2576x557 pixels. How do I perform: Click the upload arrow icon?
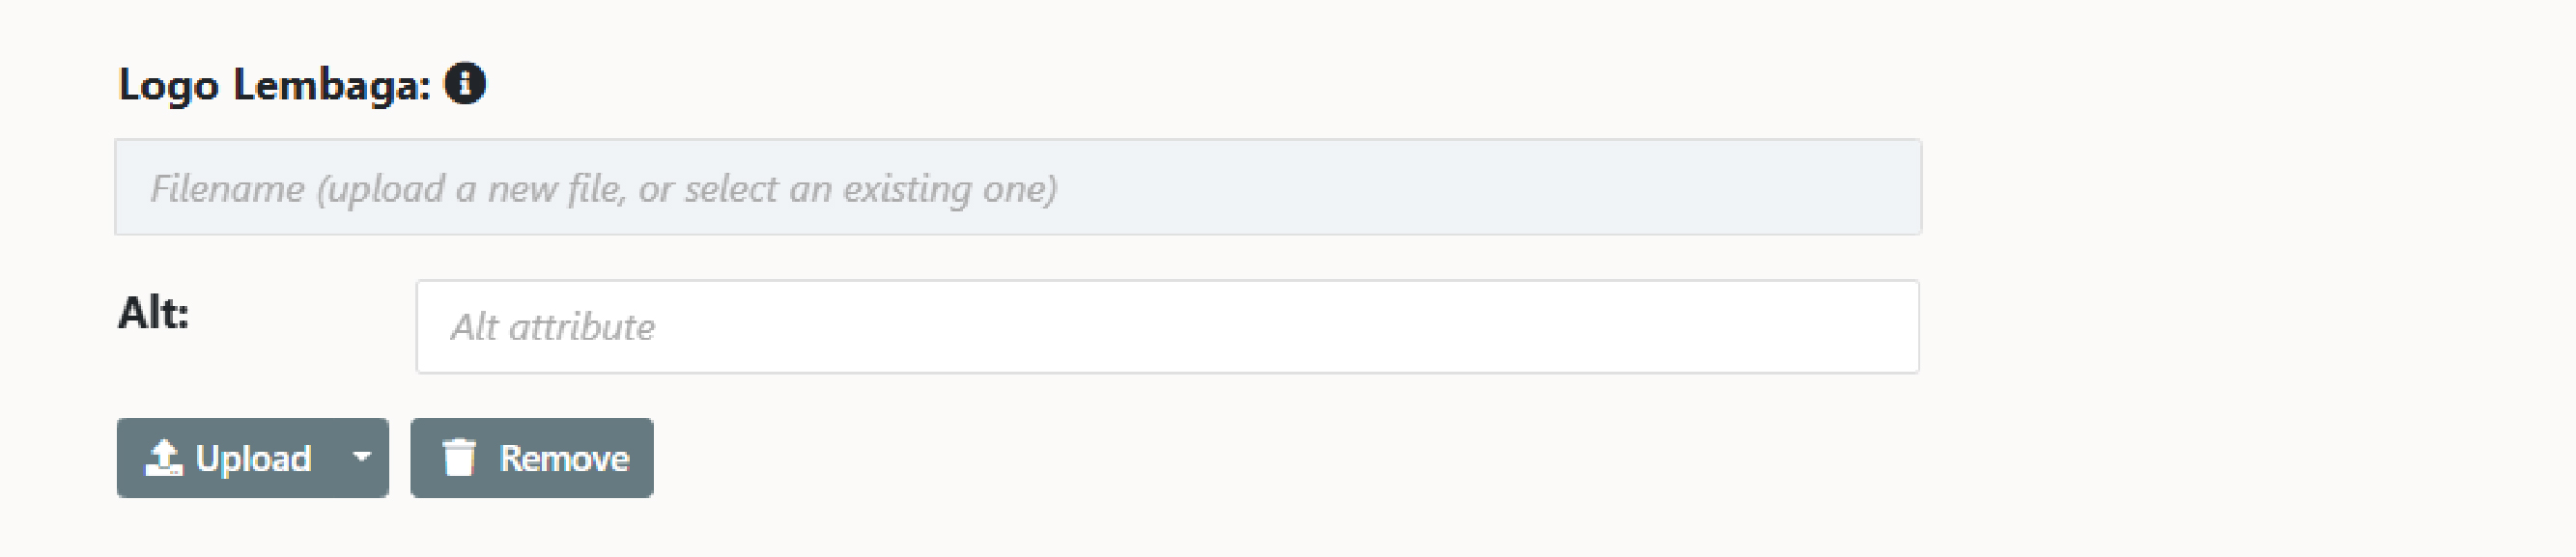click(163, 458)
